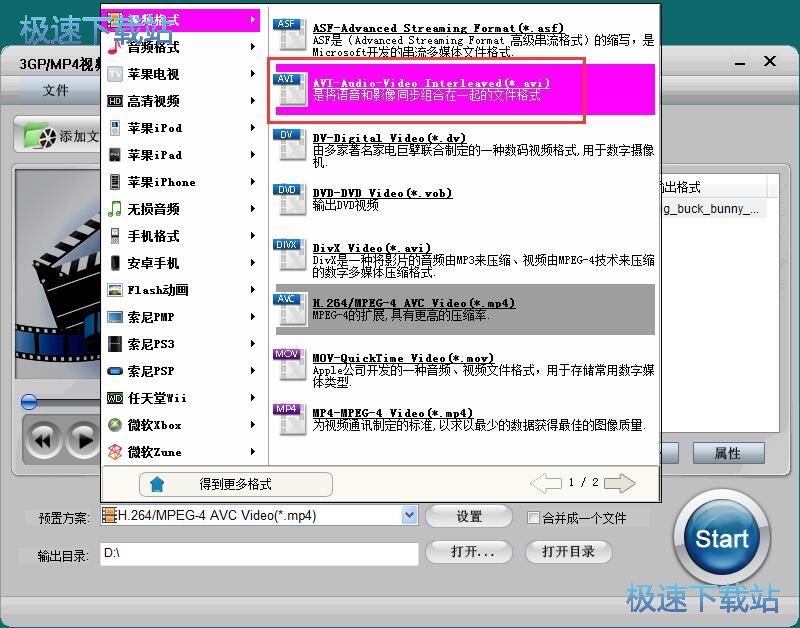The image size is (800, 628).
Task: Click the Microsoft Zune category icon
Action: click(115, 451)
